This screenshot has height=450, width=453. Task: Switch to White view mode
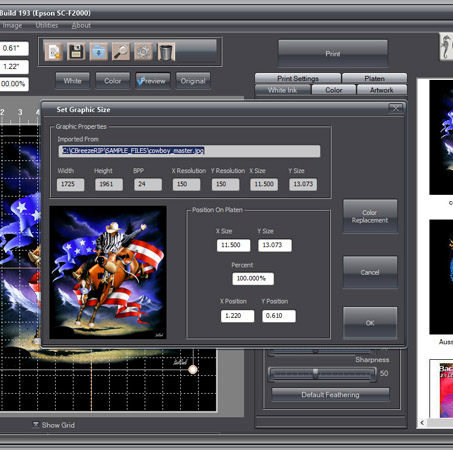click(x=73, y=81)
